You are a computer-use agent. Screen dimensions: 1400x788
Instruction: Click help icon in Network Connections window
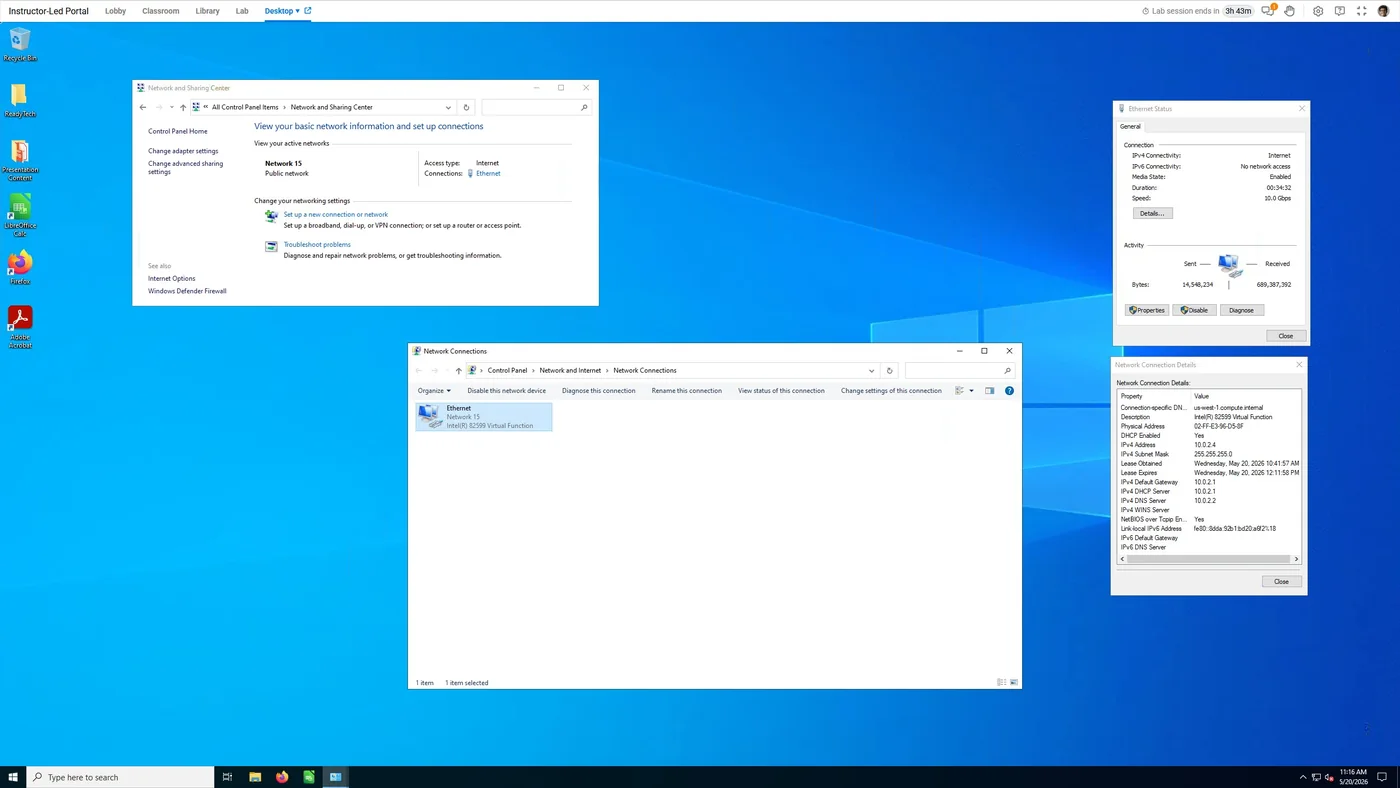coord(1009,391)
